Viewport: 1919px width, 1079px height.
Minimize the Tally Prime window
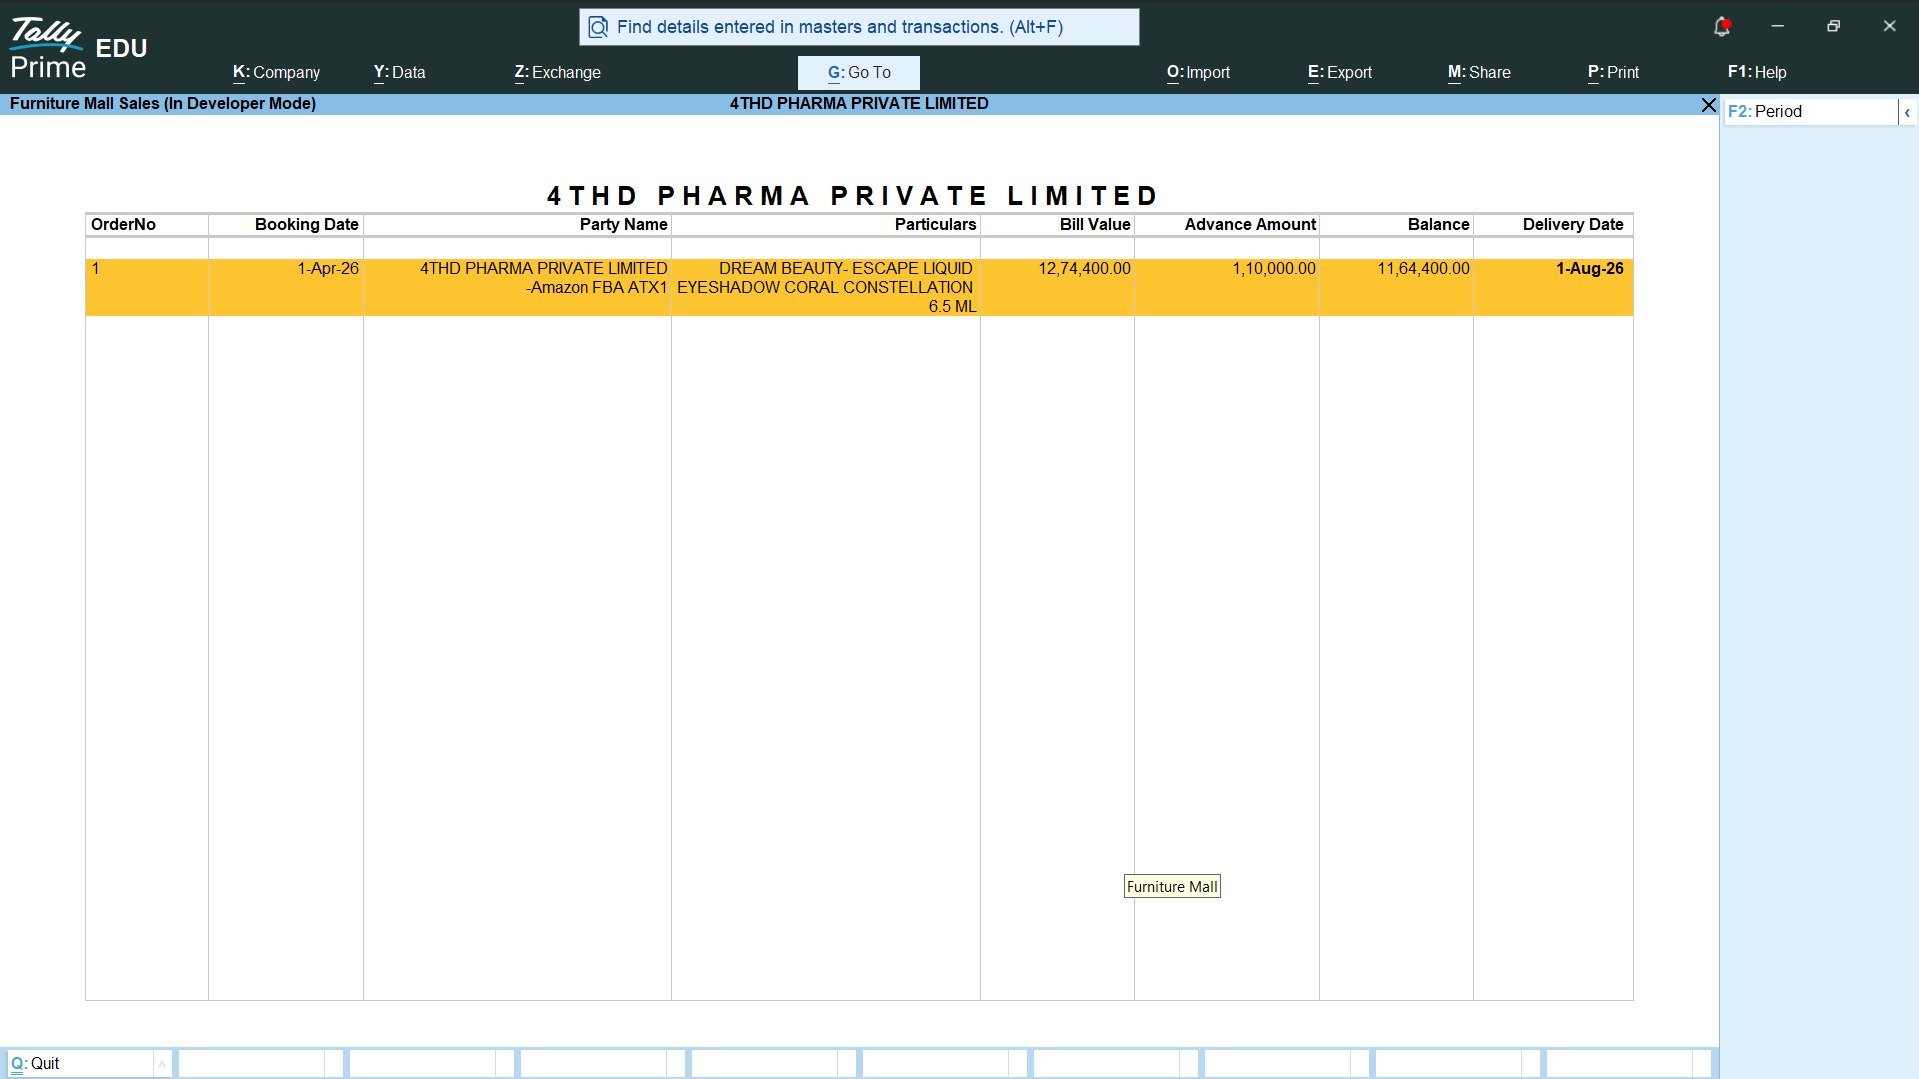(x=1777, y=26)
